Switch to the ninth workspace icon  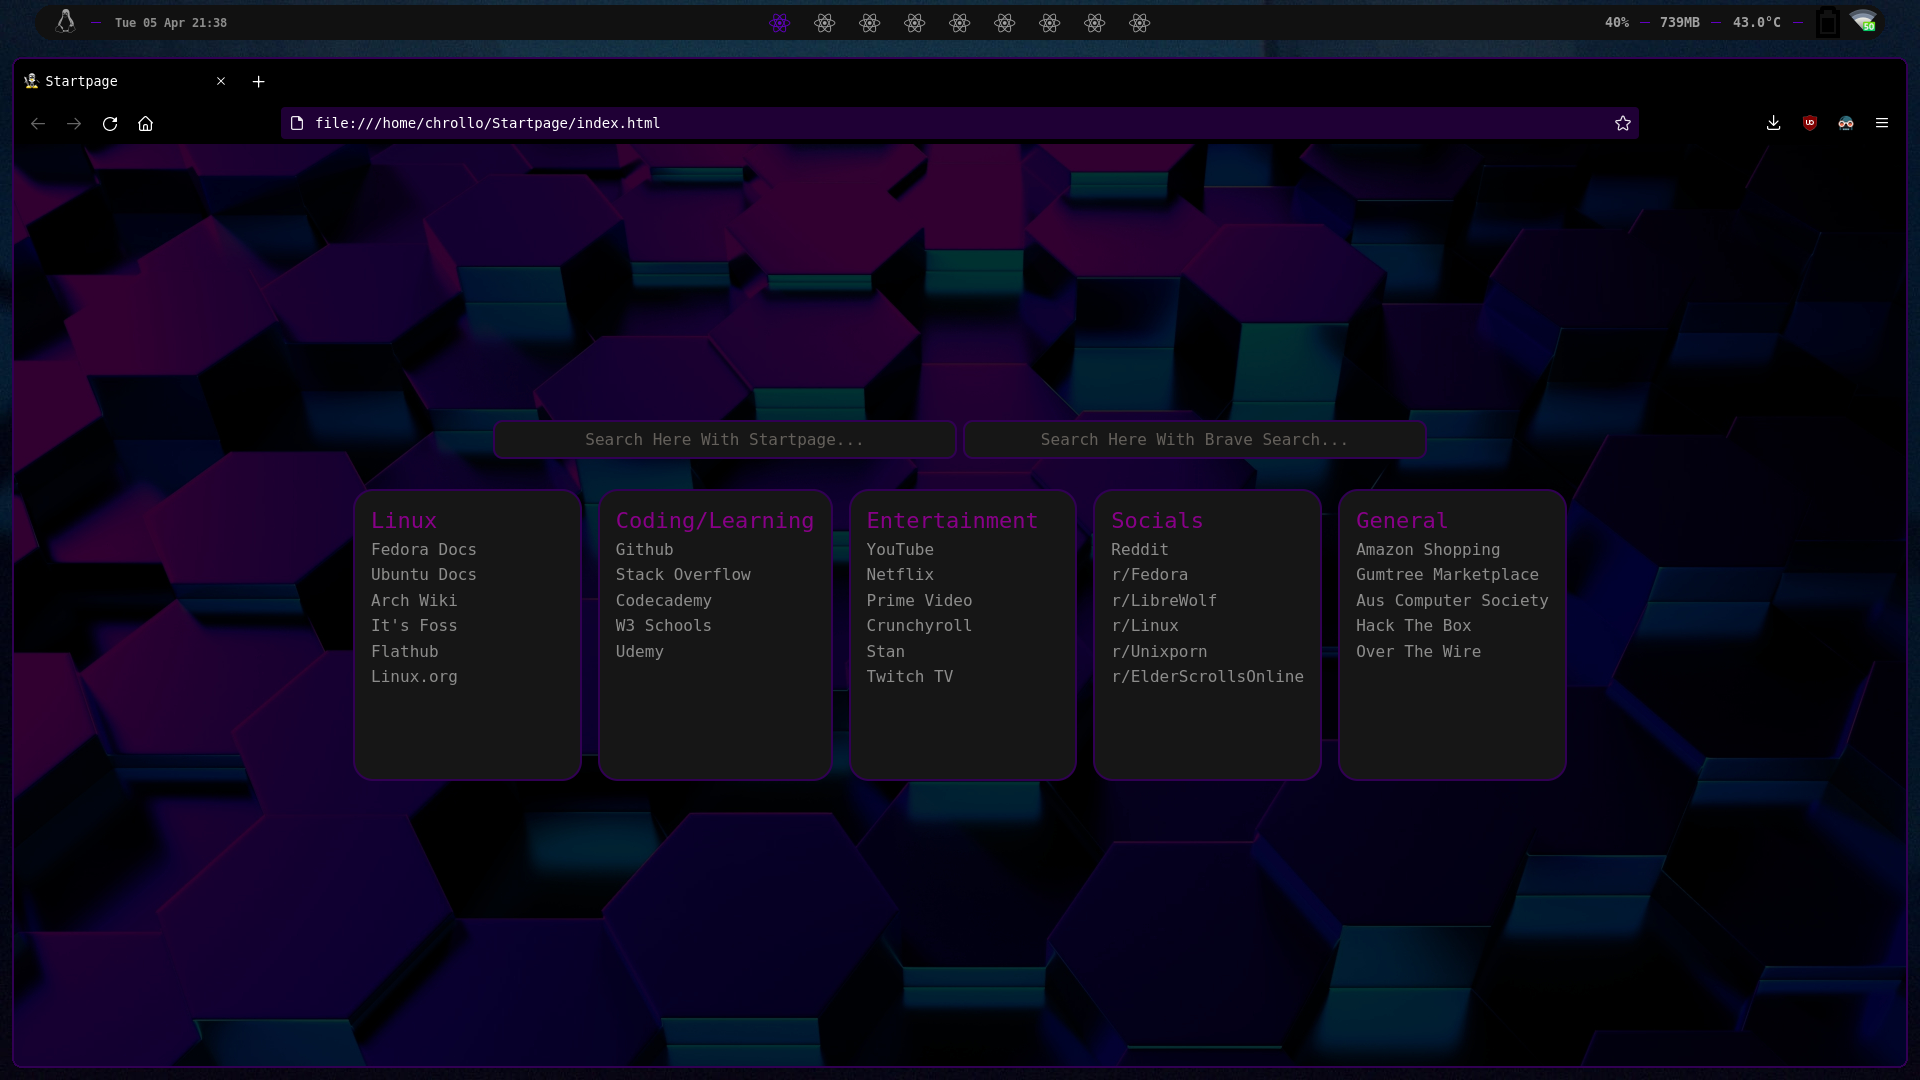pos(1140,22)
